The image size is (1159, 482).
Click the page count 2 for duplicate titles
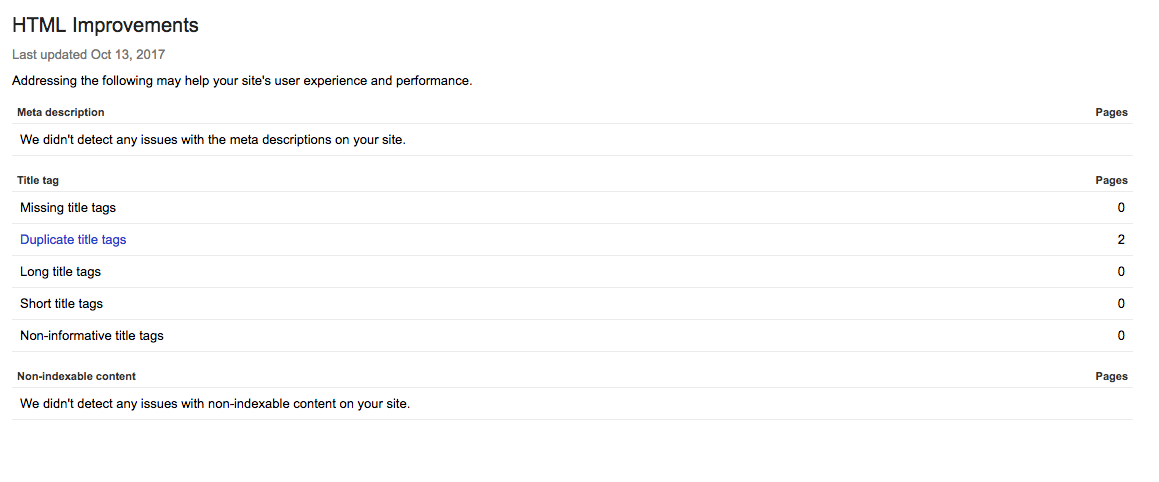(x=1121, y=240)
